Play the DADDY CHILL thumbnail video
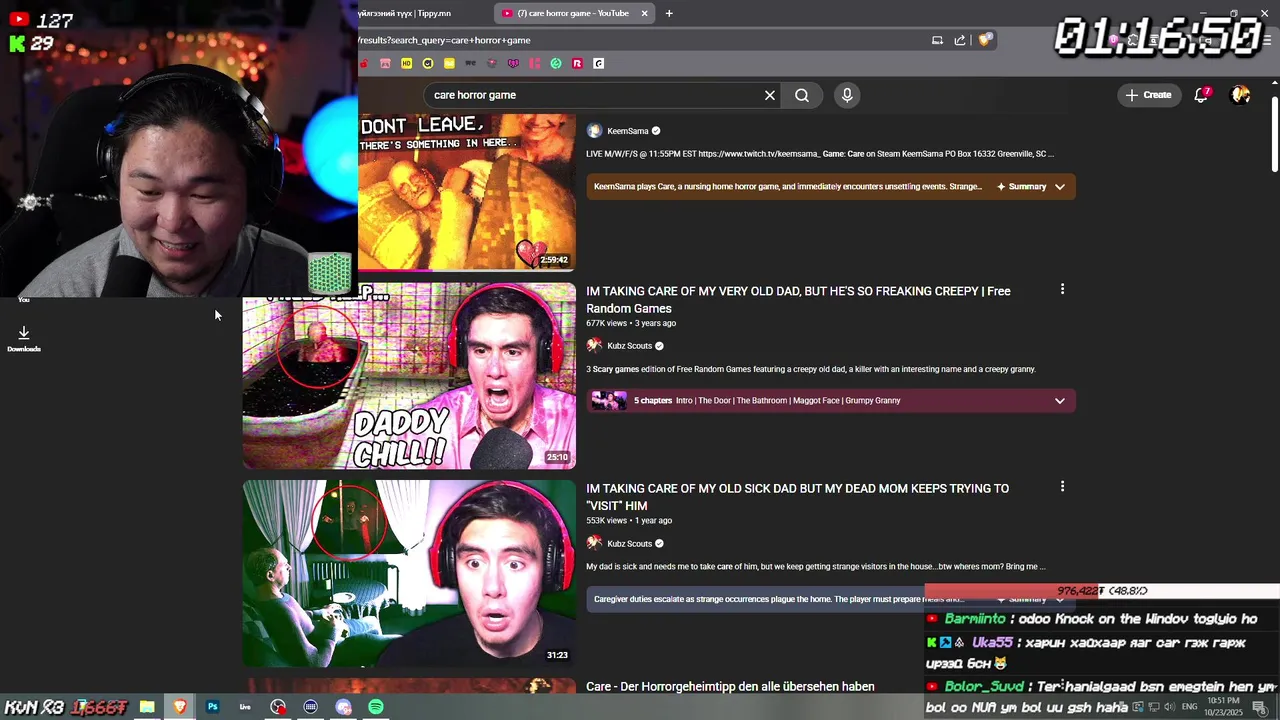 409,376
